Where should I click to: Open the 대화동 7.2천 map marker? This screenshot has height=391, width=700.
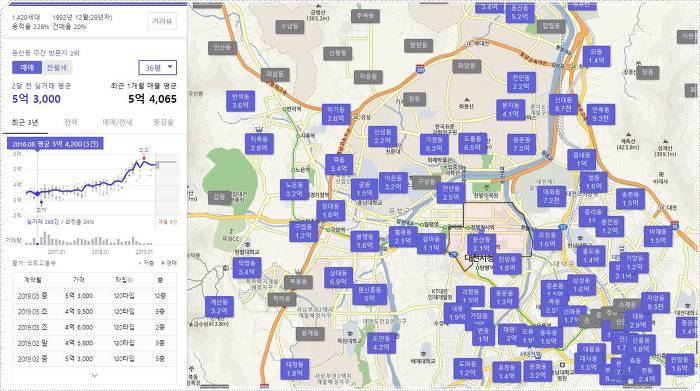click(x=551, y=196)
